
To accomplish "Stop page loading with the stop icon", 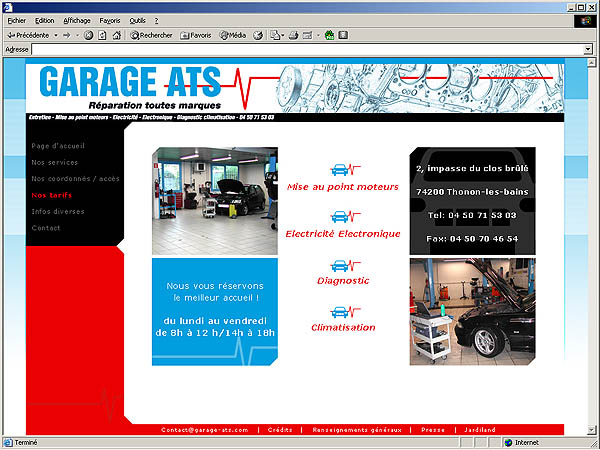I will click(x=88, y=35).
